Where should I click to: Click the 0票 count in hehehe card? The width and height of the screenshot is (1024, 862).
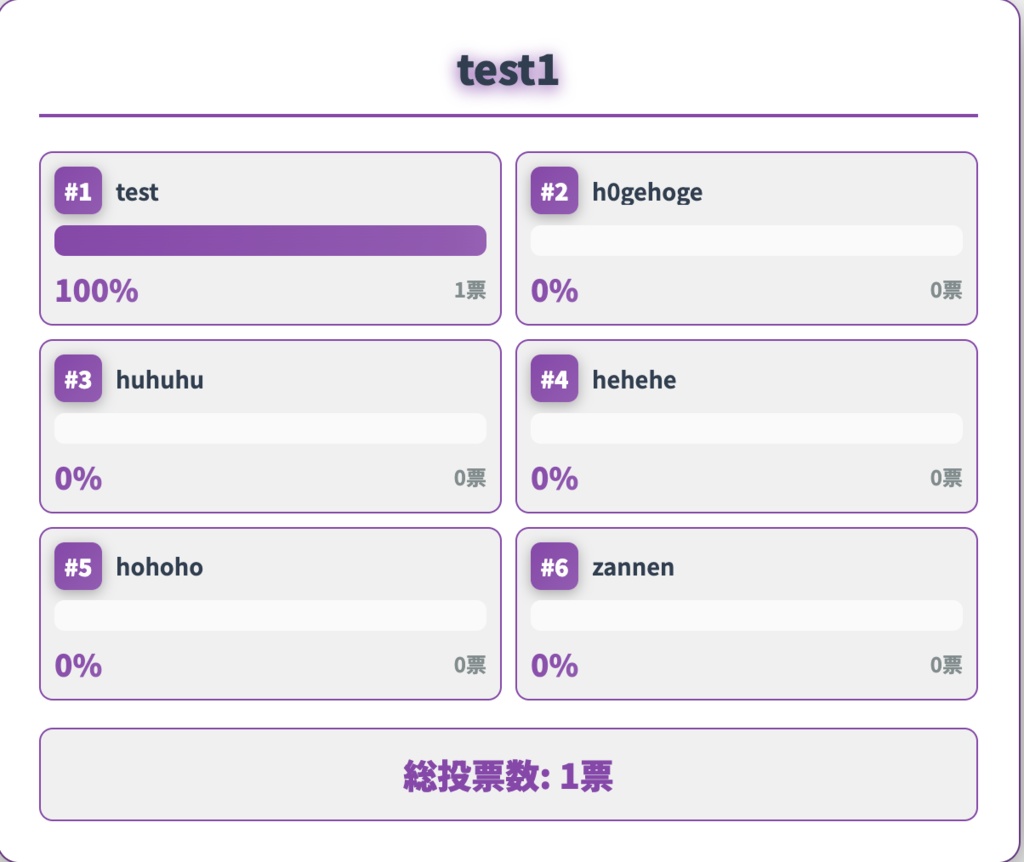946,478
